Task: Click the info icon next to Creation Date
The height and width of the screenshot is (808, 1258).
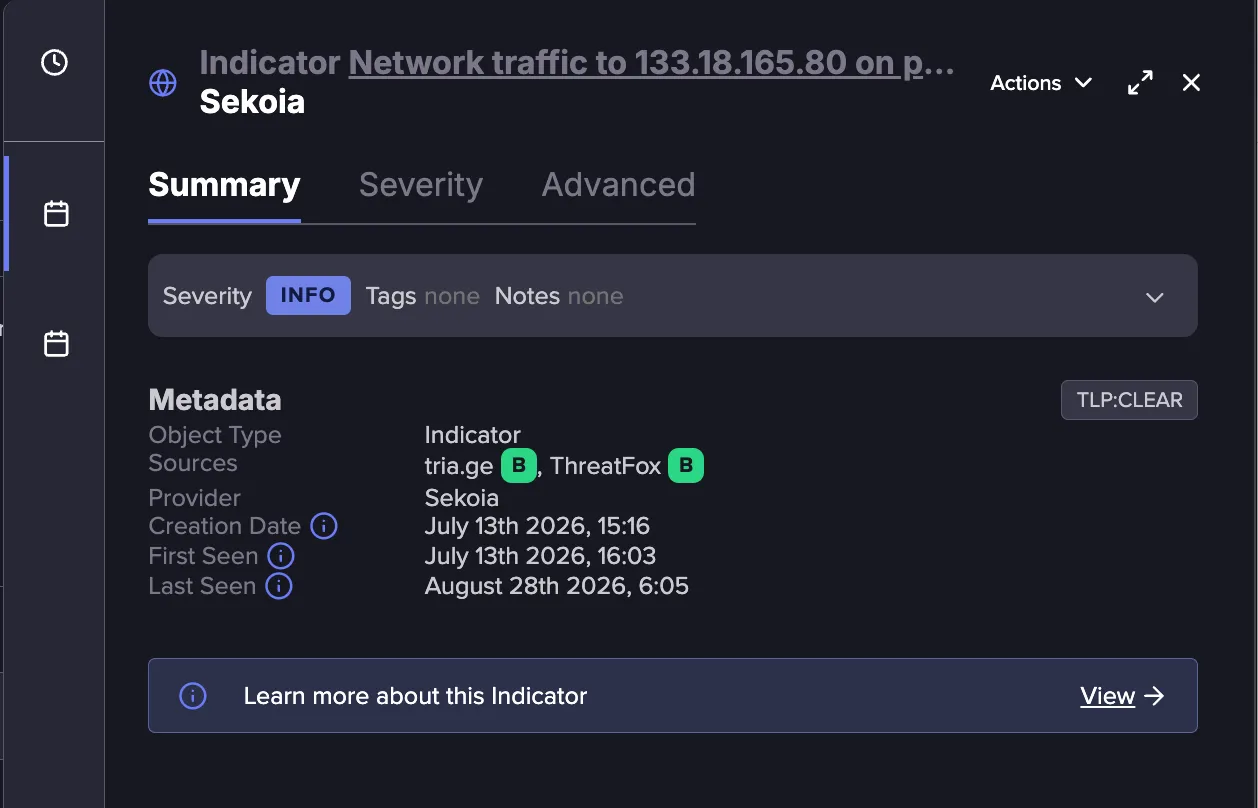Action: click(x=324, y=526)
